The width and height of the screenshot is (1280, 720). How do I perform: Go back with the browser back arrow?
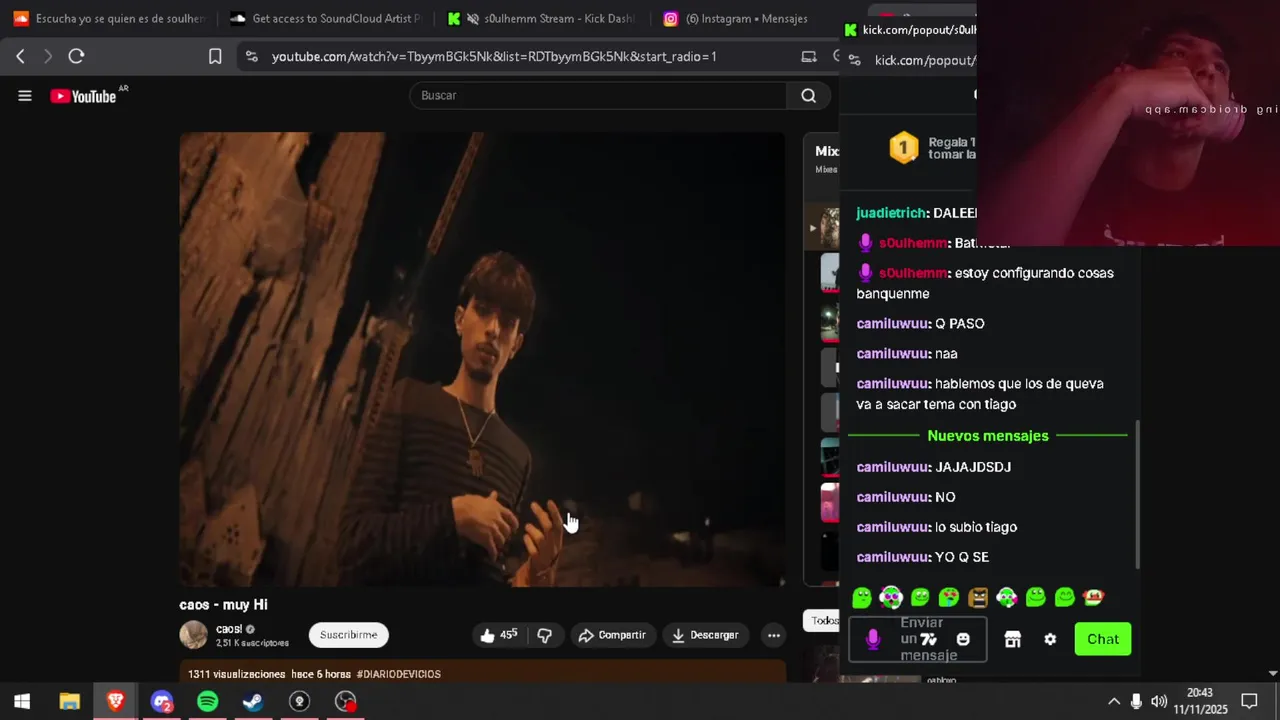(20, 56)
